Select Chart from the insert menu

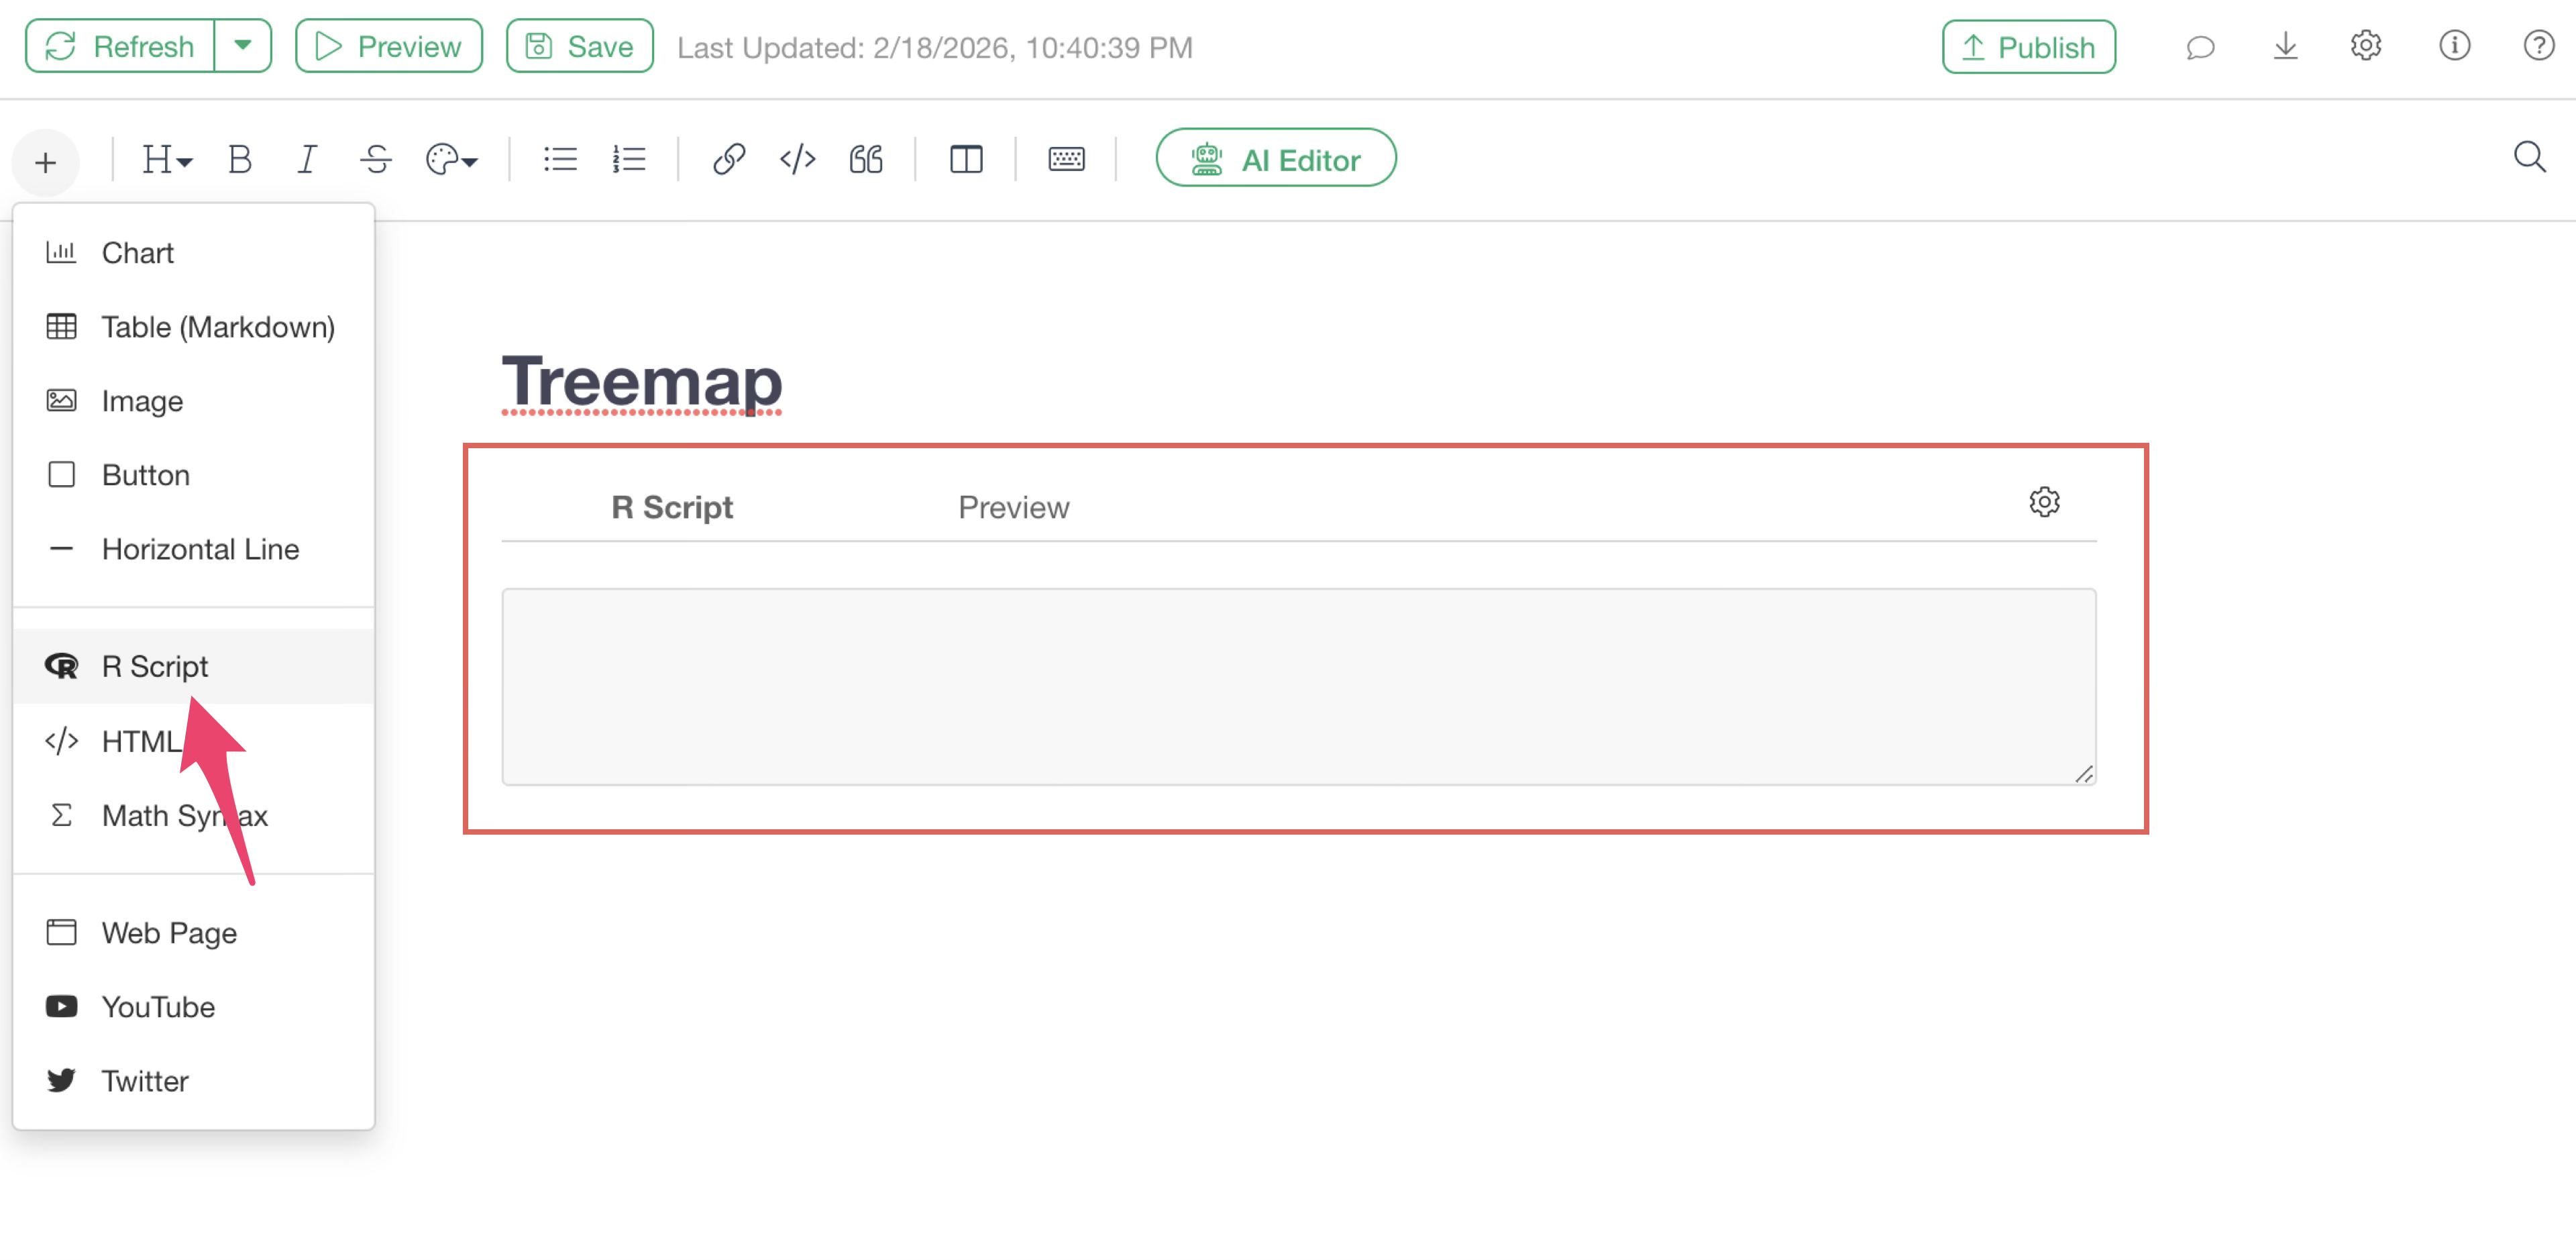pyautogui.click(x=137, y=253)
